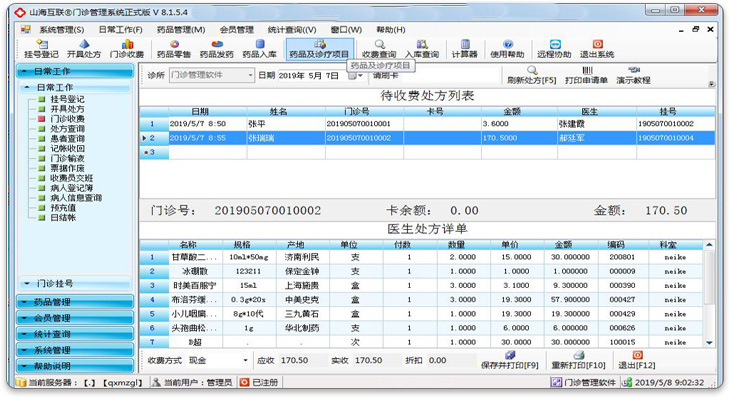The image size is (730, 398).
Task: Expand the 会员管理 sidebar panel
Action: click(75, 318)
